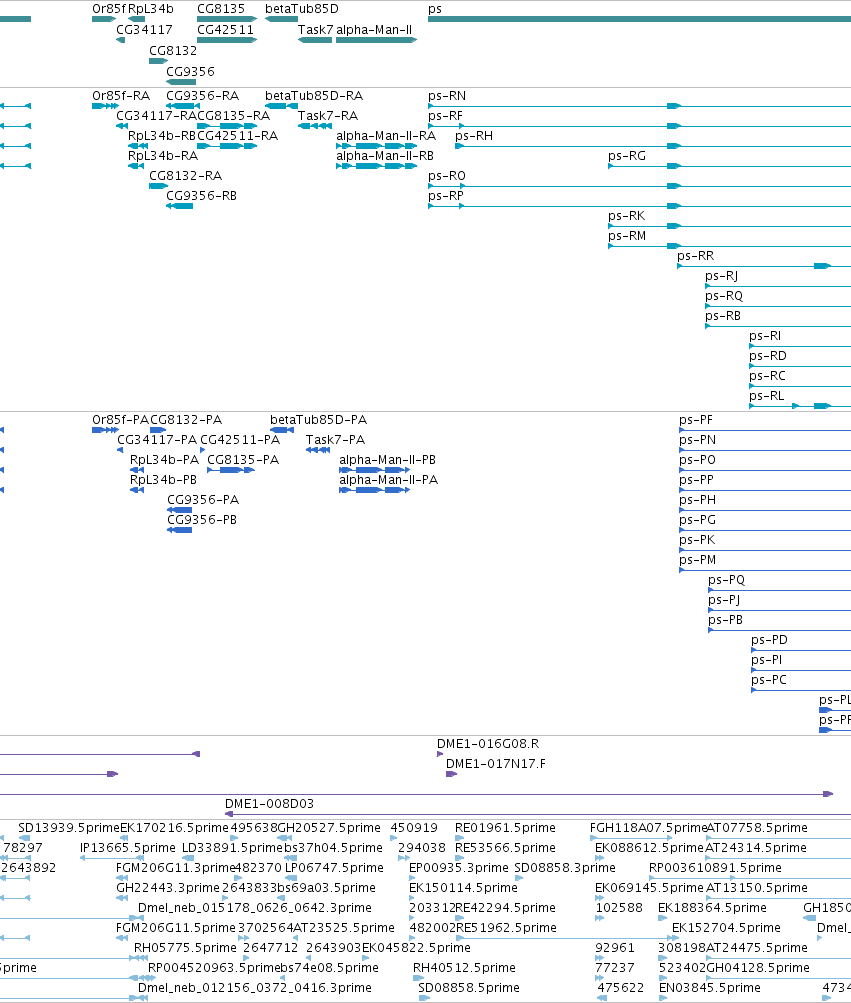The height and width of the screenshot is (1003, 851).
Task: Select the Or85f-RA transcript feature
Action: pyautogui.click(x=105, y=106)
